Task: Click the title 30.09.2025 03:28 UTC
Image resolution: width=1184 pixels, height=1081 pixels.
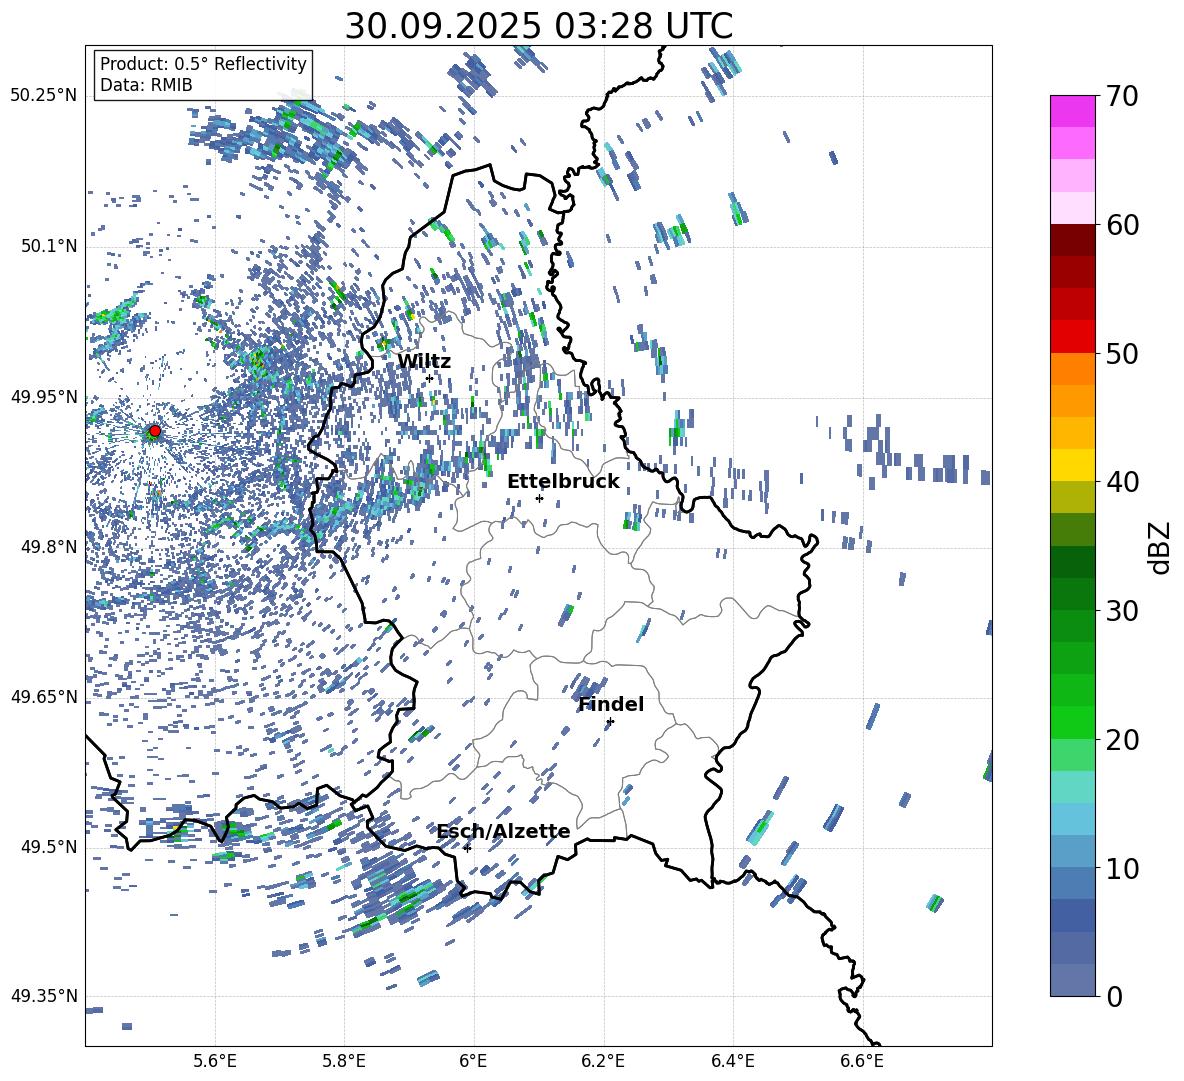Action: point(538,26)
